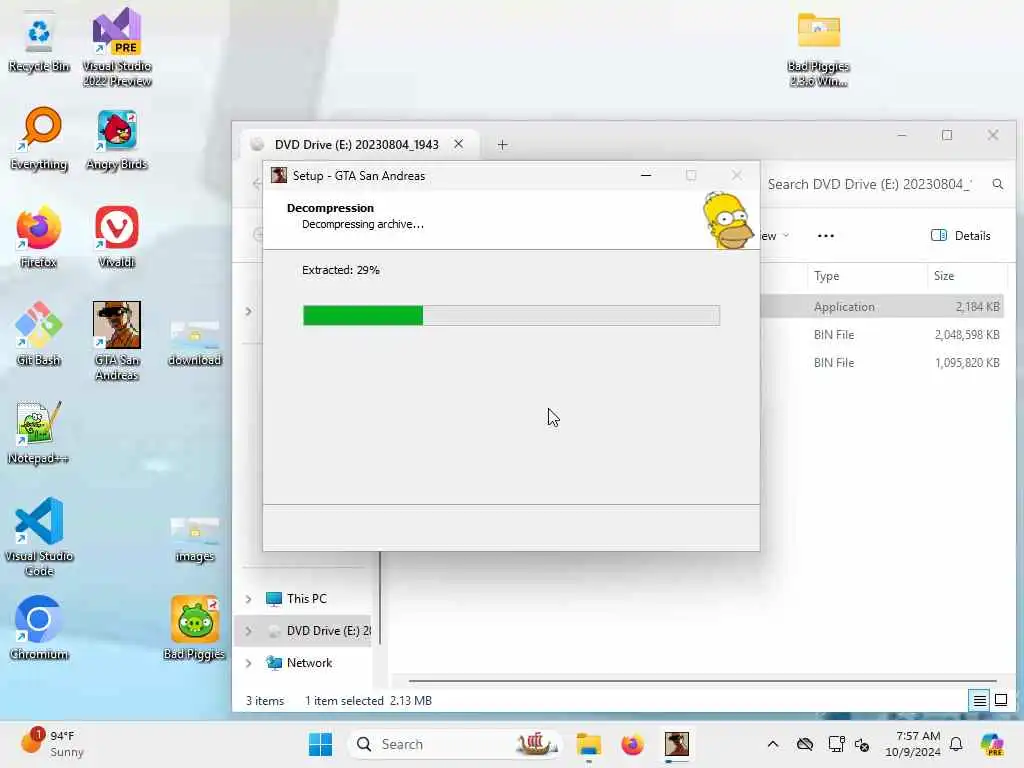Open the Copilot preview taskbar icon
The width and height of the screenshot is (1024, 768).
[992, 744]
